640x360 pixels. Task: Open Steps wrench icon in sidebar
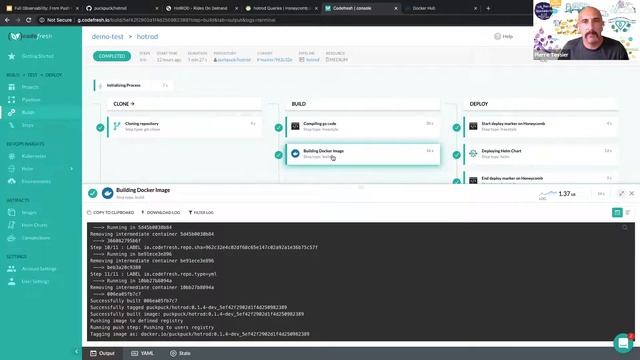click(11, 125)
